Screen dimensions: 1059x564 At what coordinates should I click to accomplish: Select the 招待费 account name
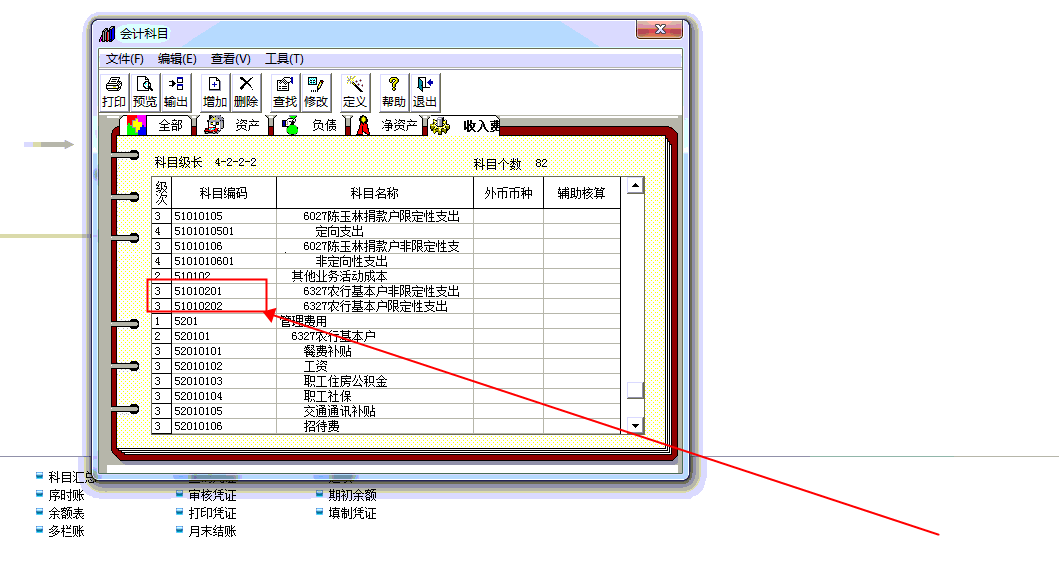pyautogui.click(x=321, y=426)
